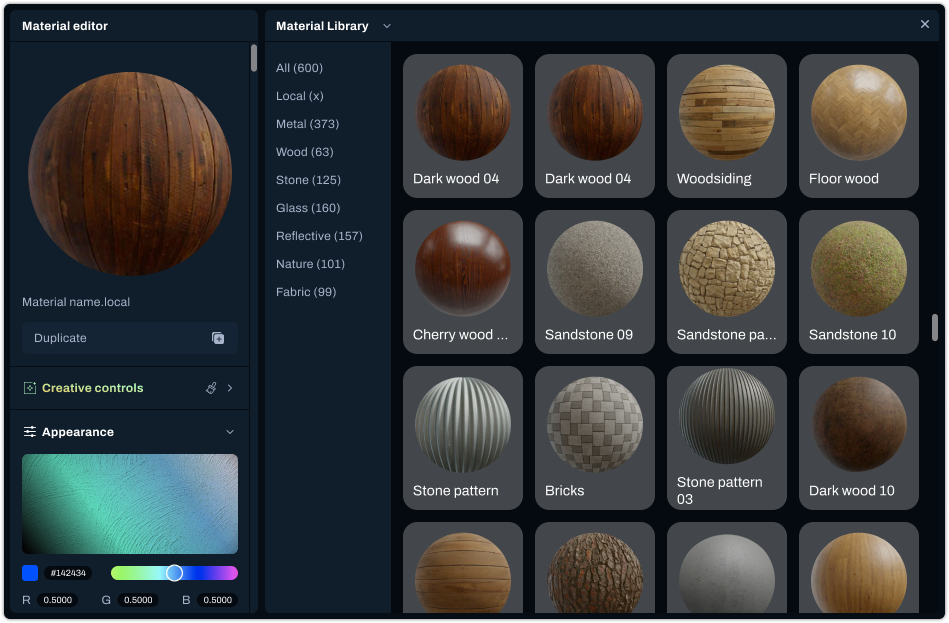Click the Creative controls brush icon
Image resolution: width=949 pixels, height=623 pixels.
coord(211,388)
